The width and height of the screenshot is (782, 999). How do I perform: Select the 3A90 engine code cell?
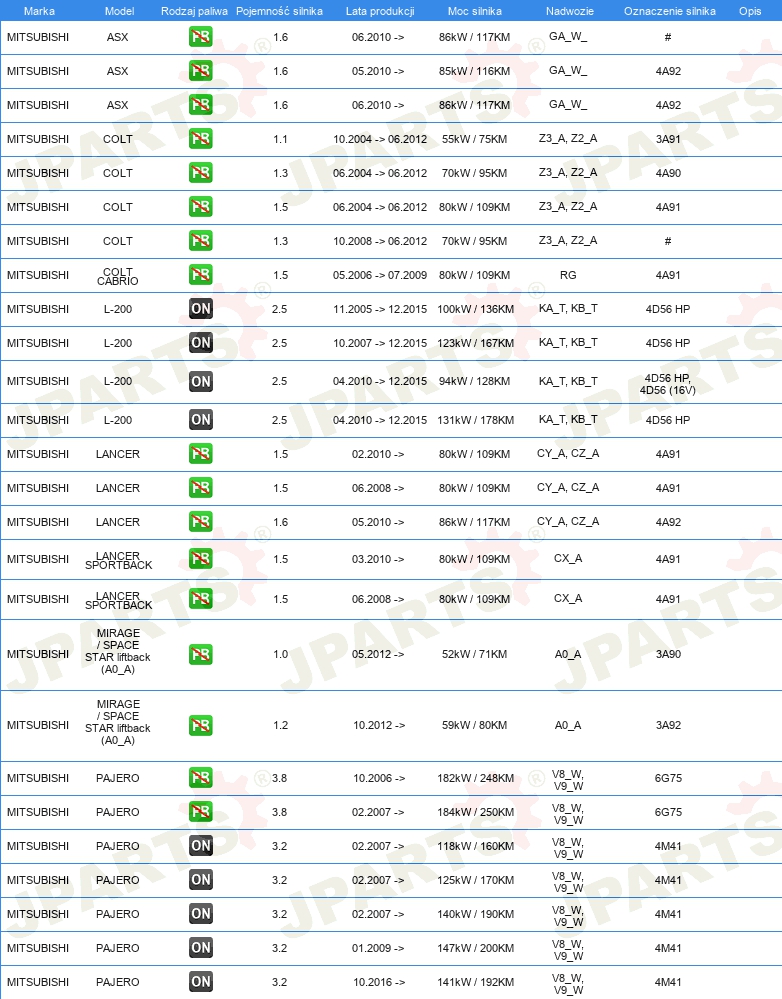[x=668, y=654]
